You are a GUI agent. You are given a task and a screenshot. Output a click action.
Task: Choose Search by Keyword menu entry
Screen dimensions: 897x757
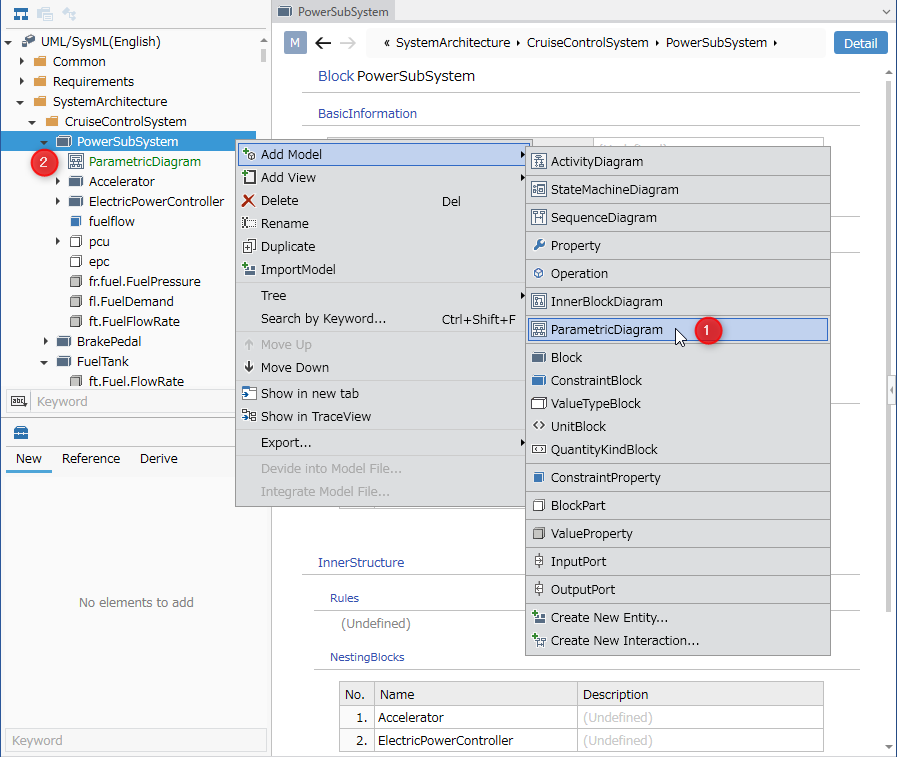[381, 319]
